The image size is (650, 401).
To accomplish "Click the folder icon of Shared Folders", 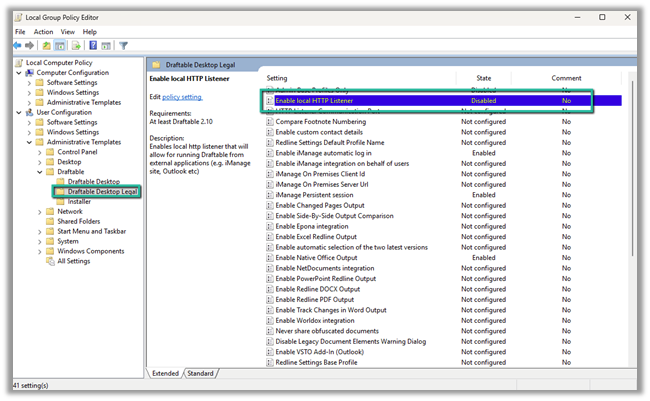I will click(50, 221).
